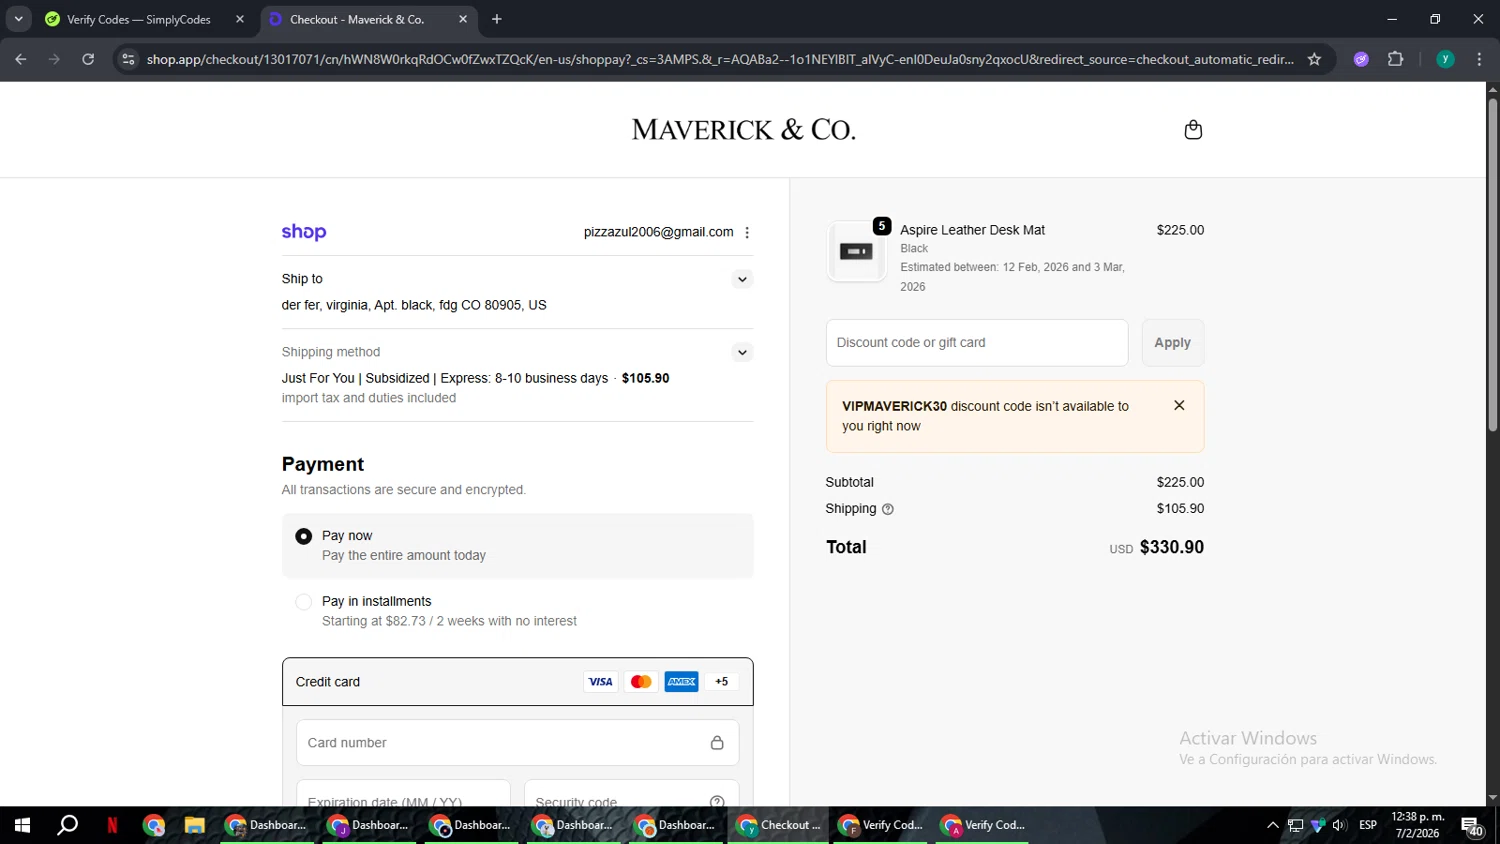1500x844 pixels.
Task: Open Windows taskbar search
Action: 67,825
